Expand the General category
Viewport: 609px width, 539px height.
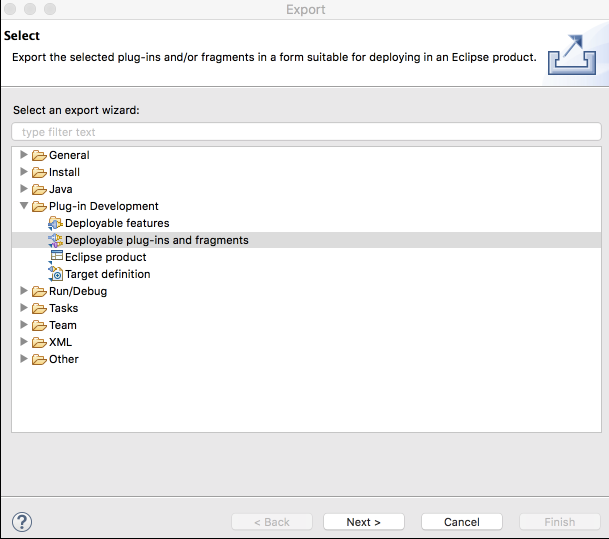[24, 155]
